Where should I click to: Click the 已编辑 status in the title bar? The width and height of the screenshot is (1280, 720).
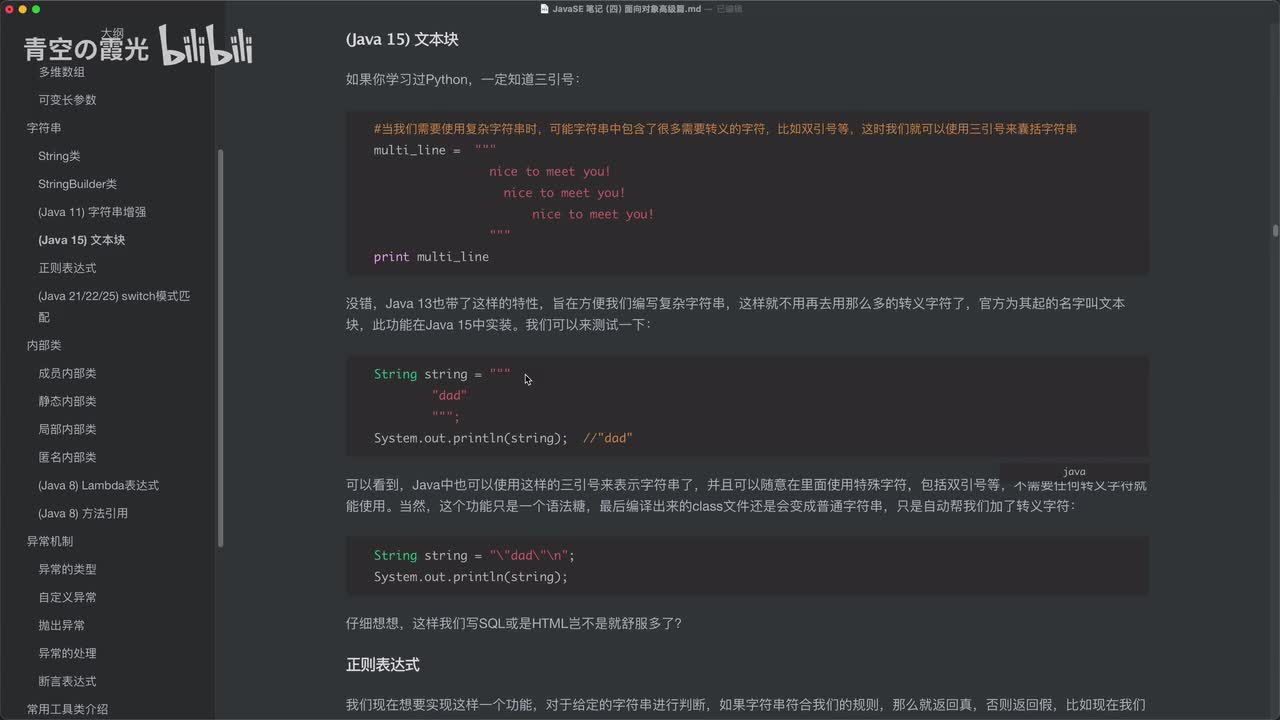pyautogui.click(x=729, y=8)
